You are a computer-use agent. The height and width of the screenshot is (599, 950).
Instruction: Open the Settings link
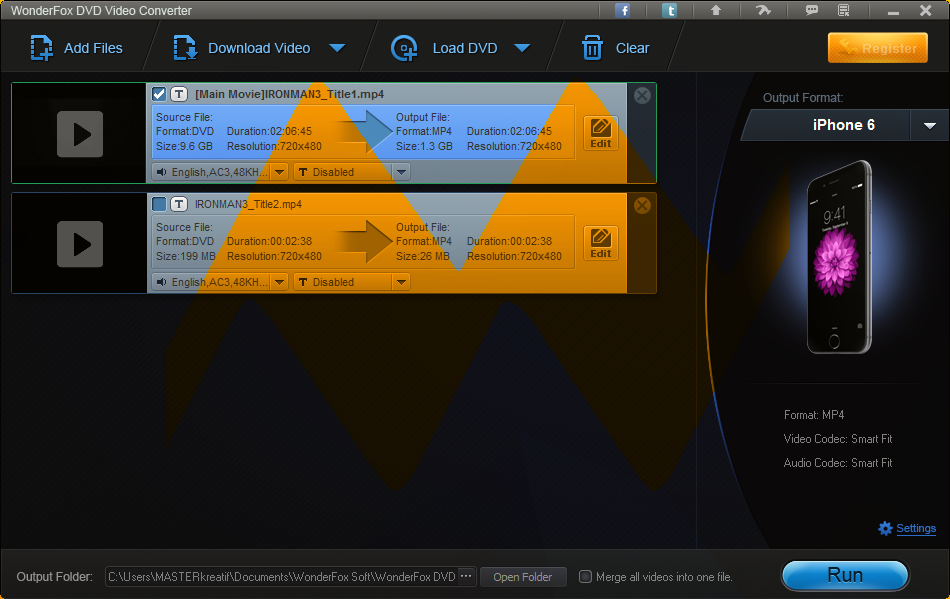click(915, 528)
